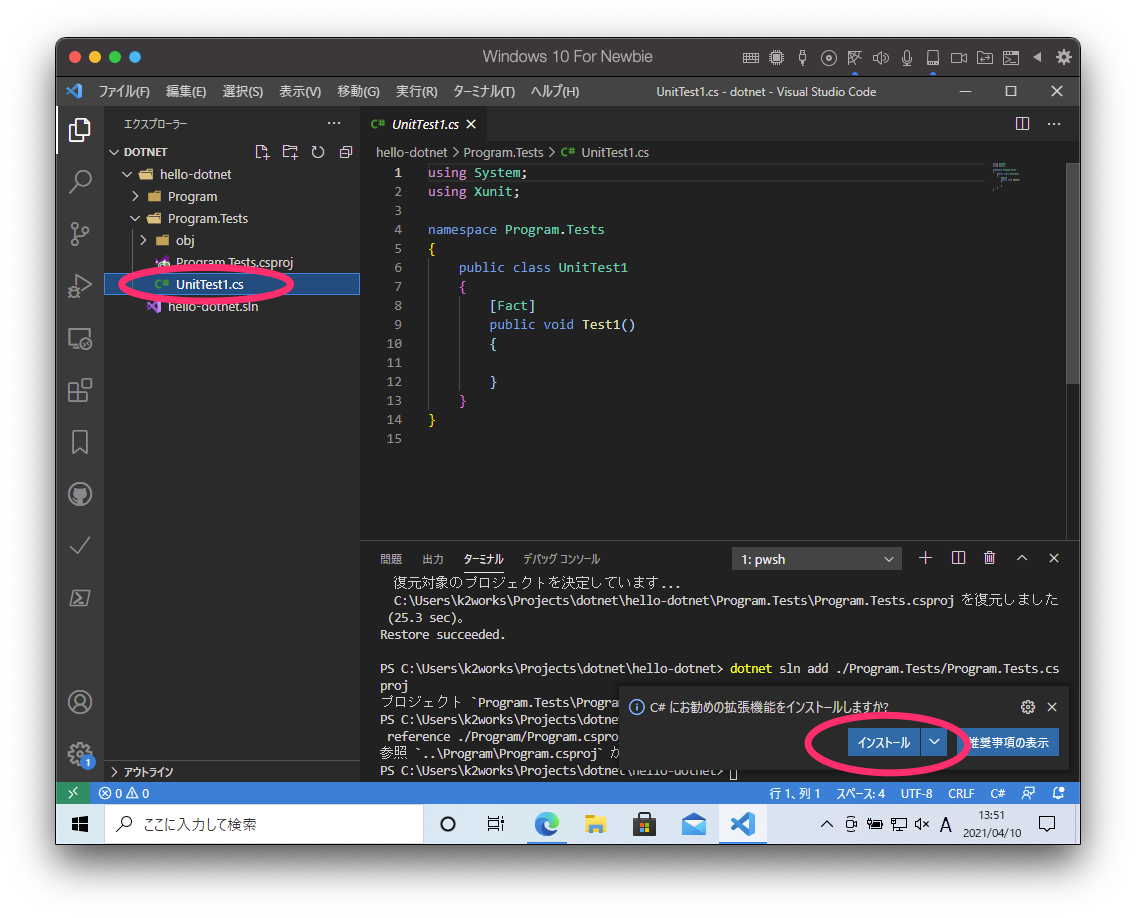This screenshot has height=918, width=1136.
Task: Open the Explorer view in activity bar
Action: [x=80, y=130]
